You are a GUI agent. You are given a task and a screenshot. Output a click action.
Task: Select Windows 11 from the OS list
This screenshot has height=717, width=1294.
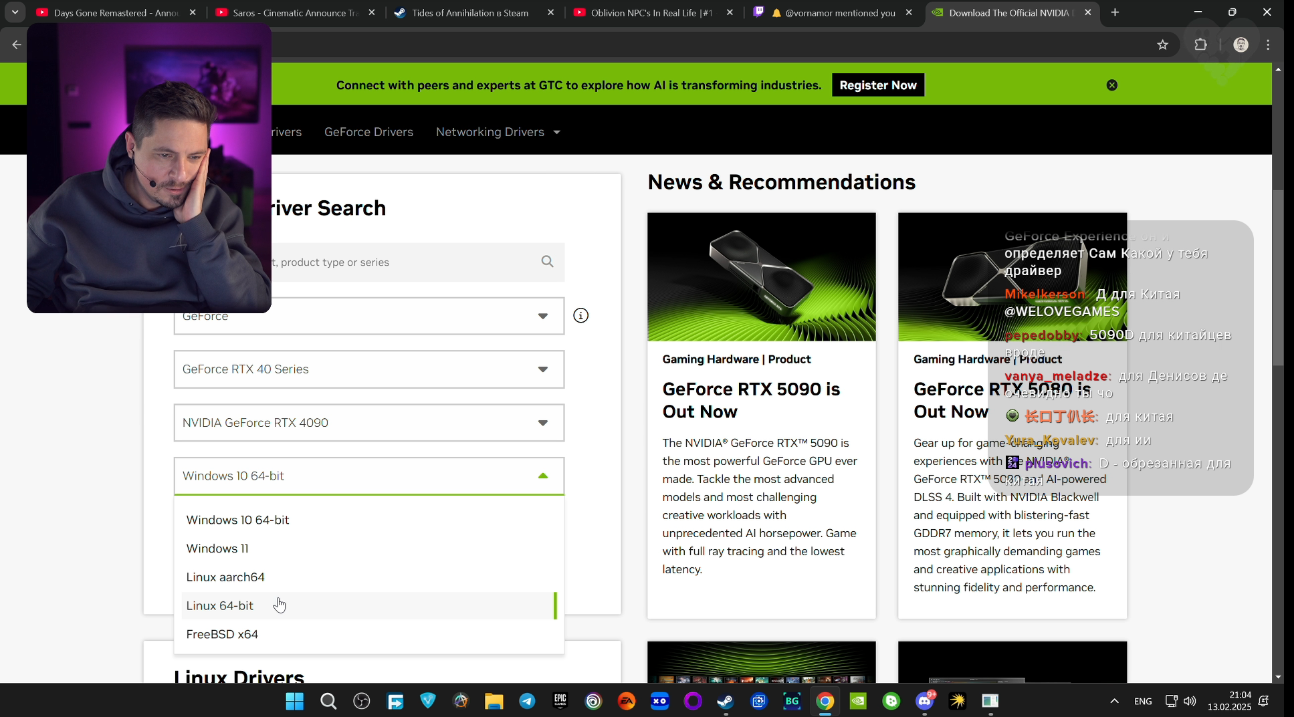point(369,549)
